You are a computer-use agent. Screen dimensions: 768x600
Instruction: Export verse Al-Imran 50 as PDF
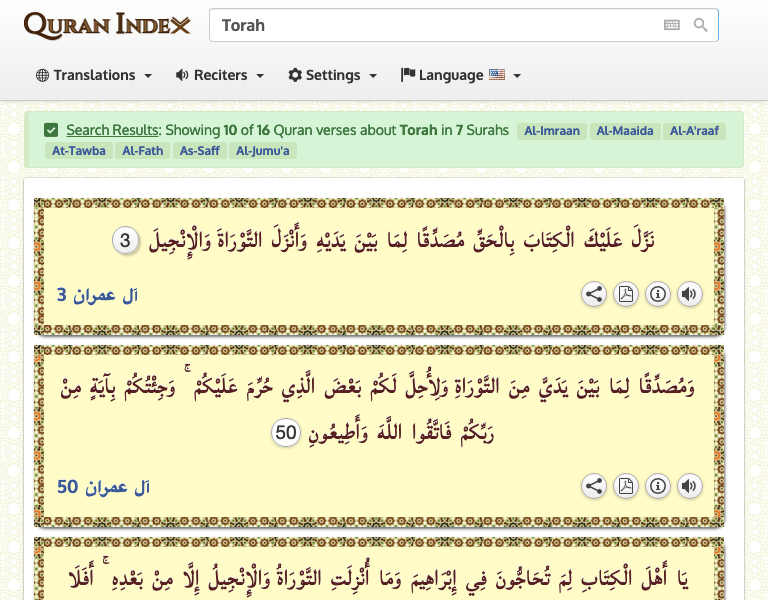(626, 486)
